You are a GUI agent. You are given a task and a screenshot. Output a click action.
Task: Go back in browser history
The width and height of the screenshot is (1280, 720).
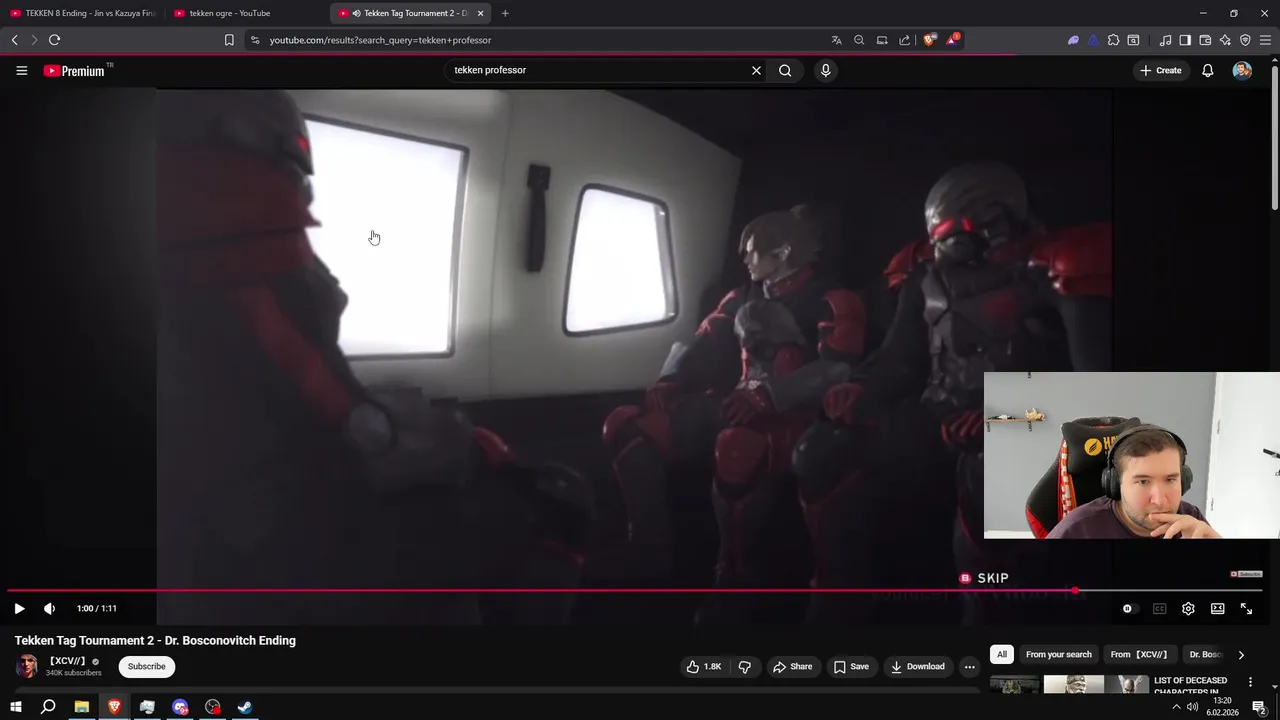(14, 40)
